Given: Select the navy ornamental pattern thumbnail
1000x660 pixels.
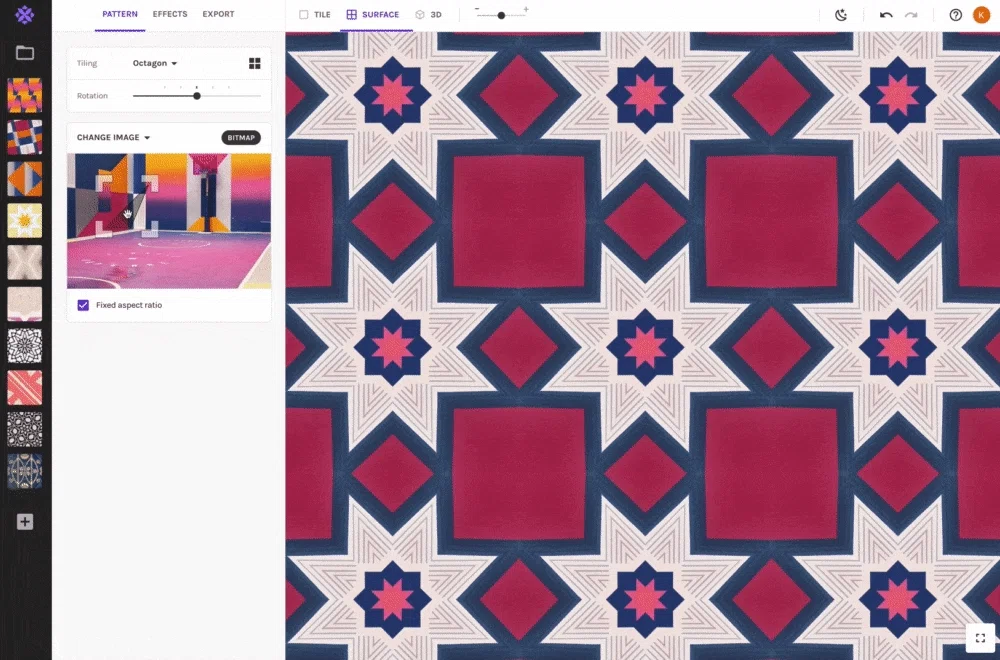Looking at the screenshot, I should 25,471.
